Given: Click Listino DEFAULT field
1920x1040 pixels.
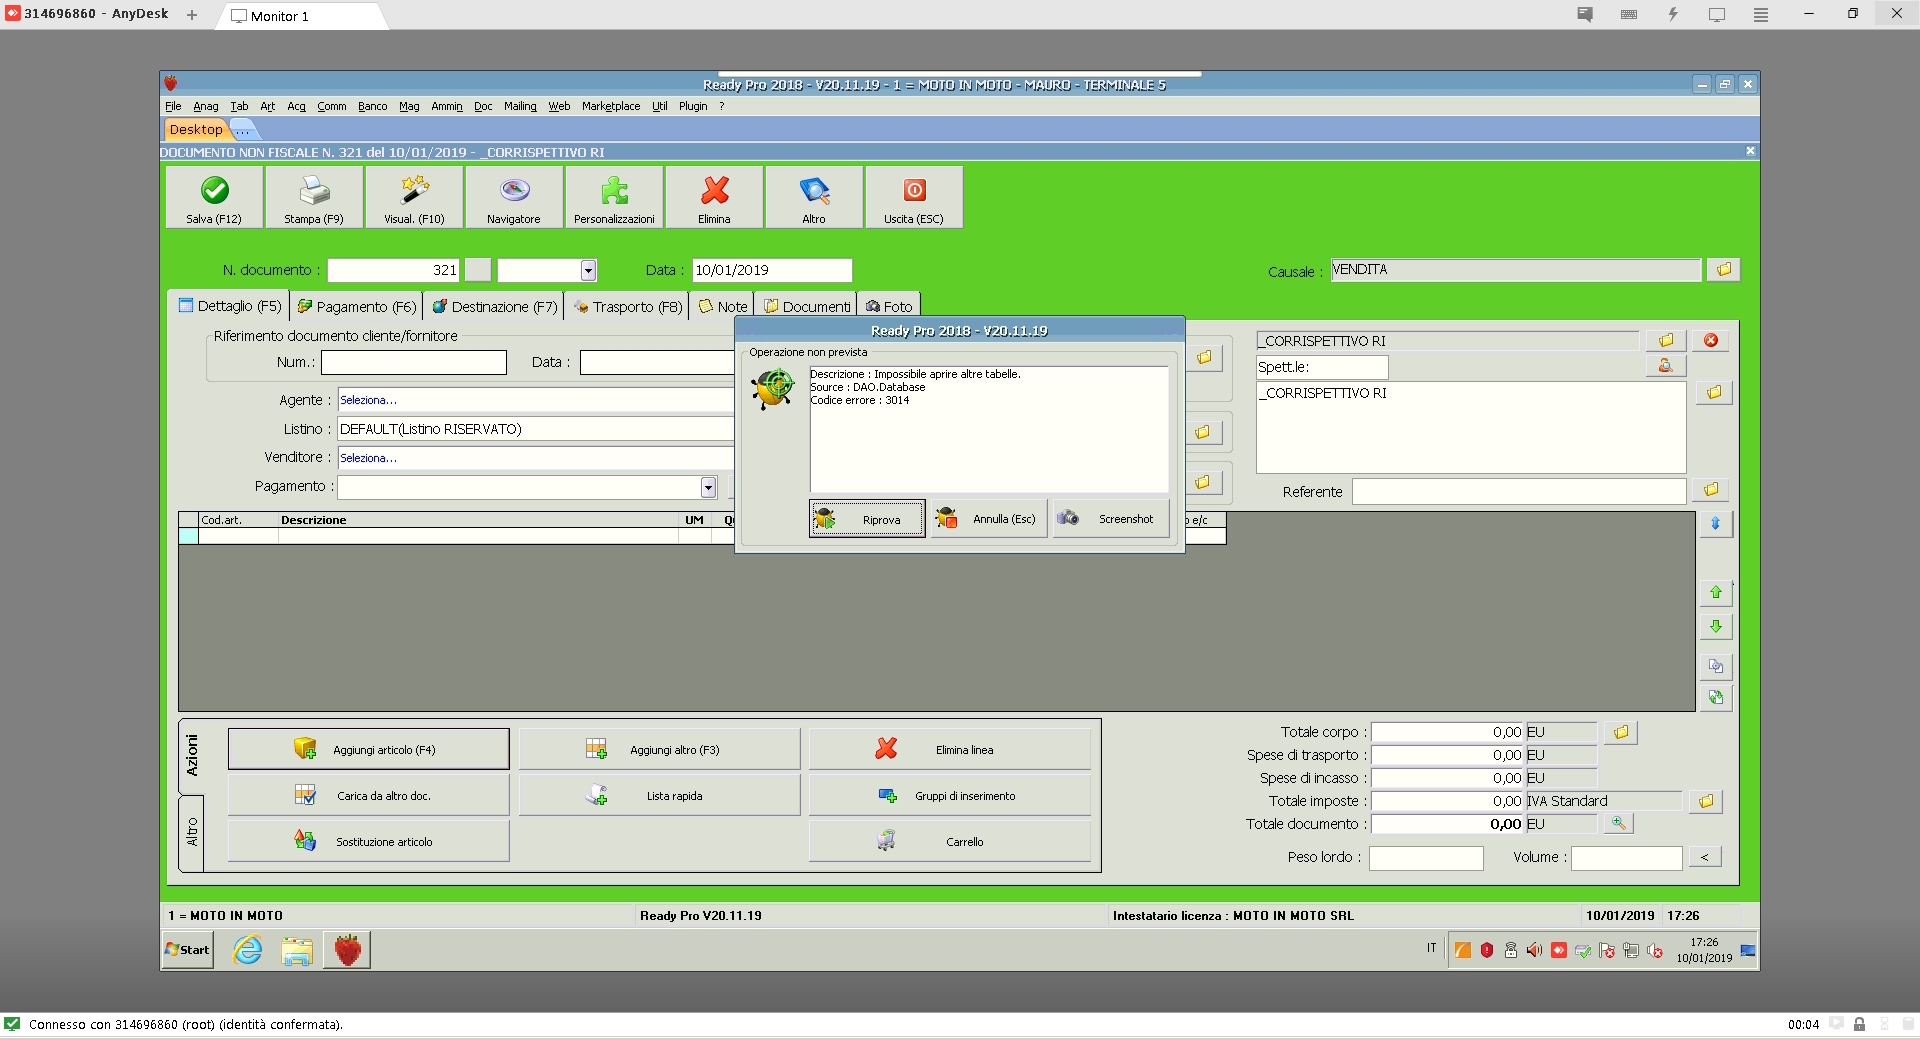Looking at the screenshot, I should (536, 429).
